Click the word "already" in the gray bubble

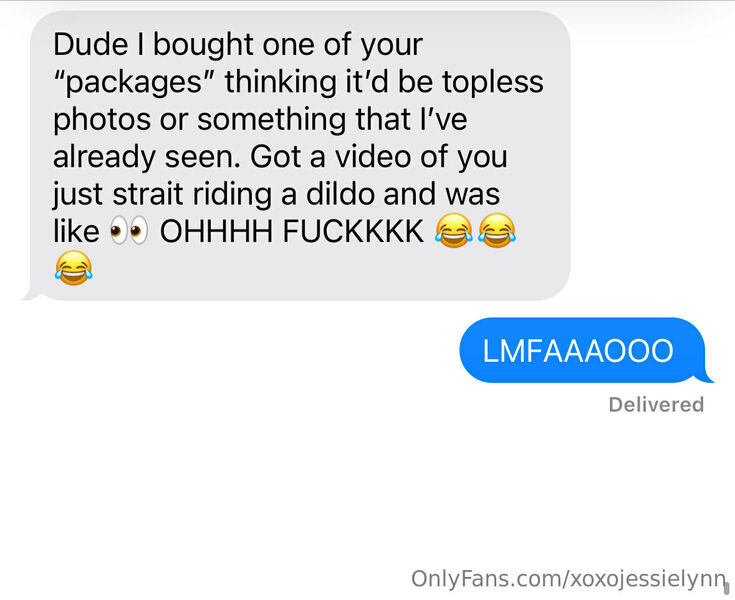click(104, 158)
